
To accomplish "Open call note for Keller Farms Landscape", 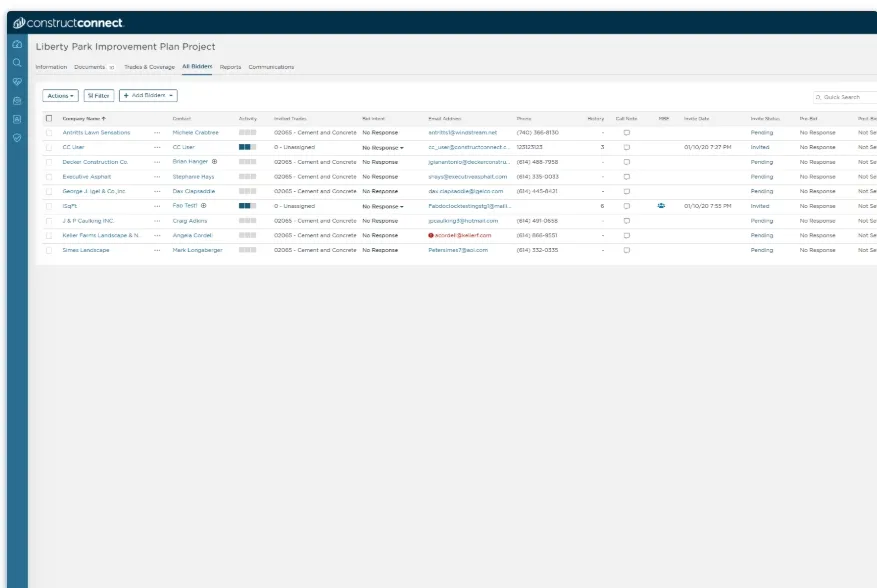I will [626, 235].
